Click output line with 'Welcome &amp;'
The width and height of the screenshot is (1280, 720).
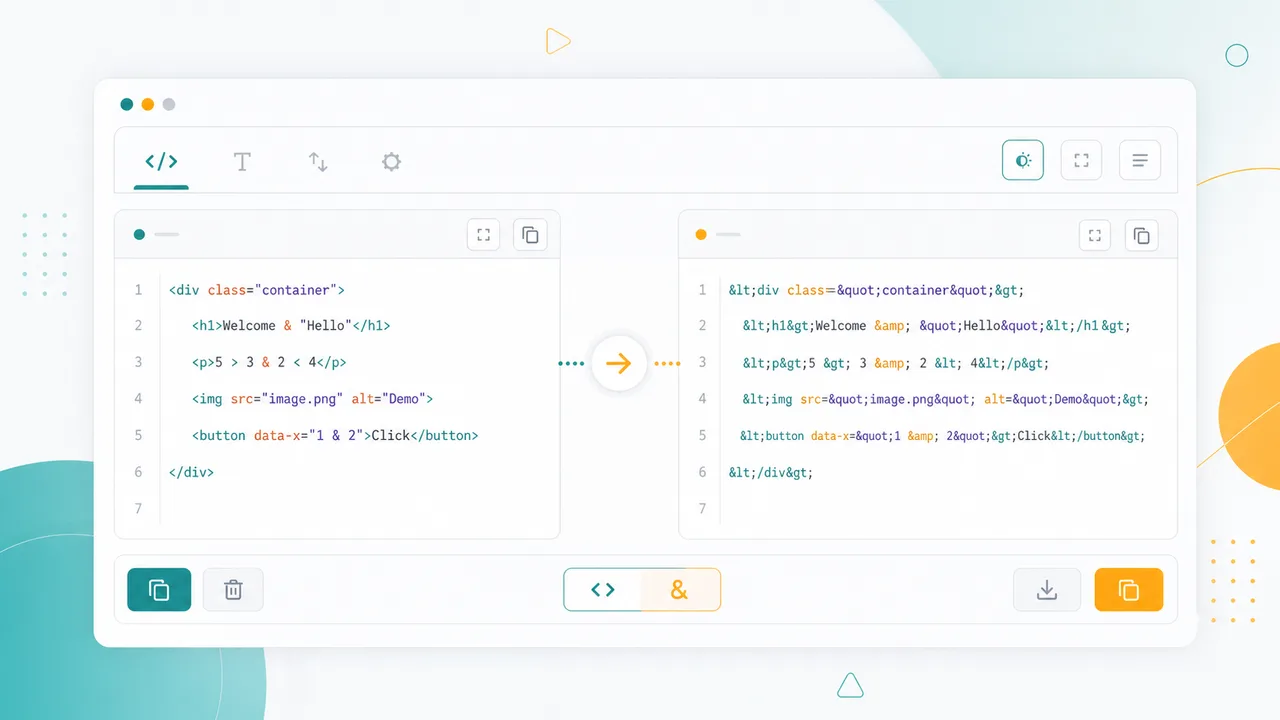click(x=936, y=326)
